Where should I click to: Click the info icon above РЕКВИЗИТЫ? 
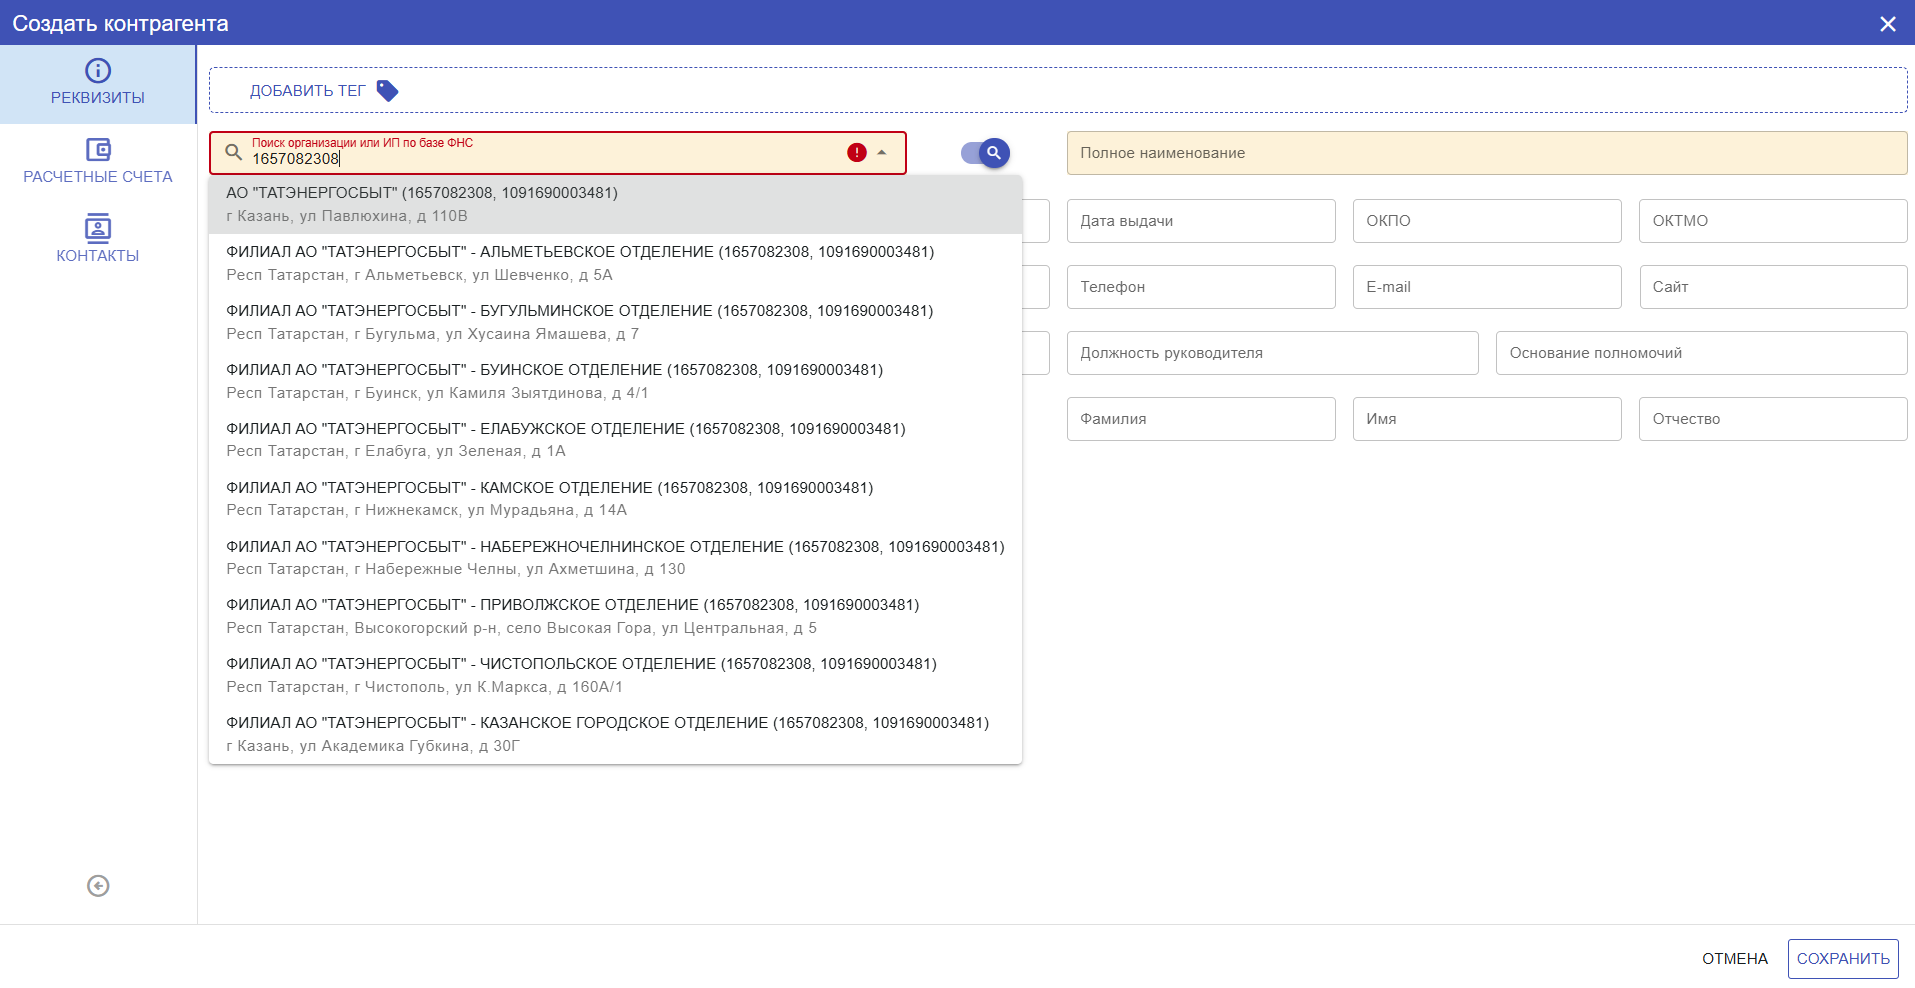(x=98, y=70)
